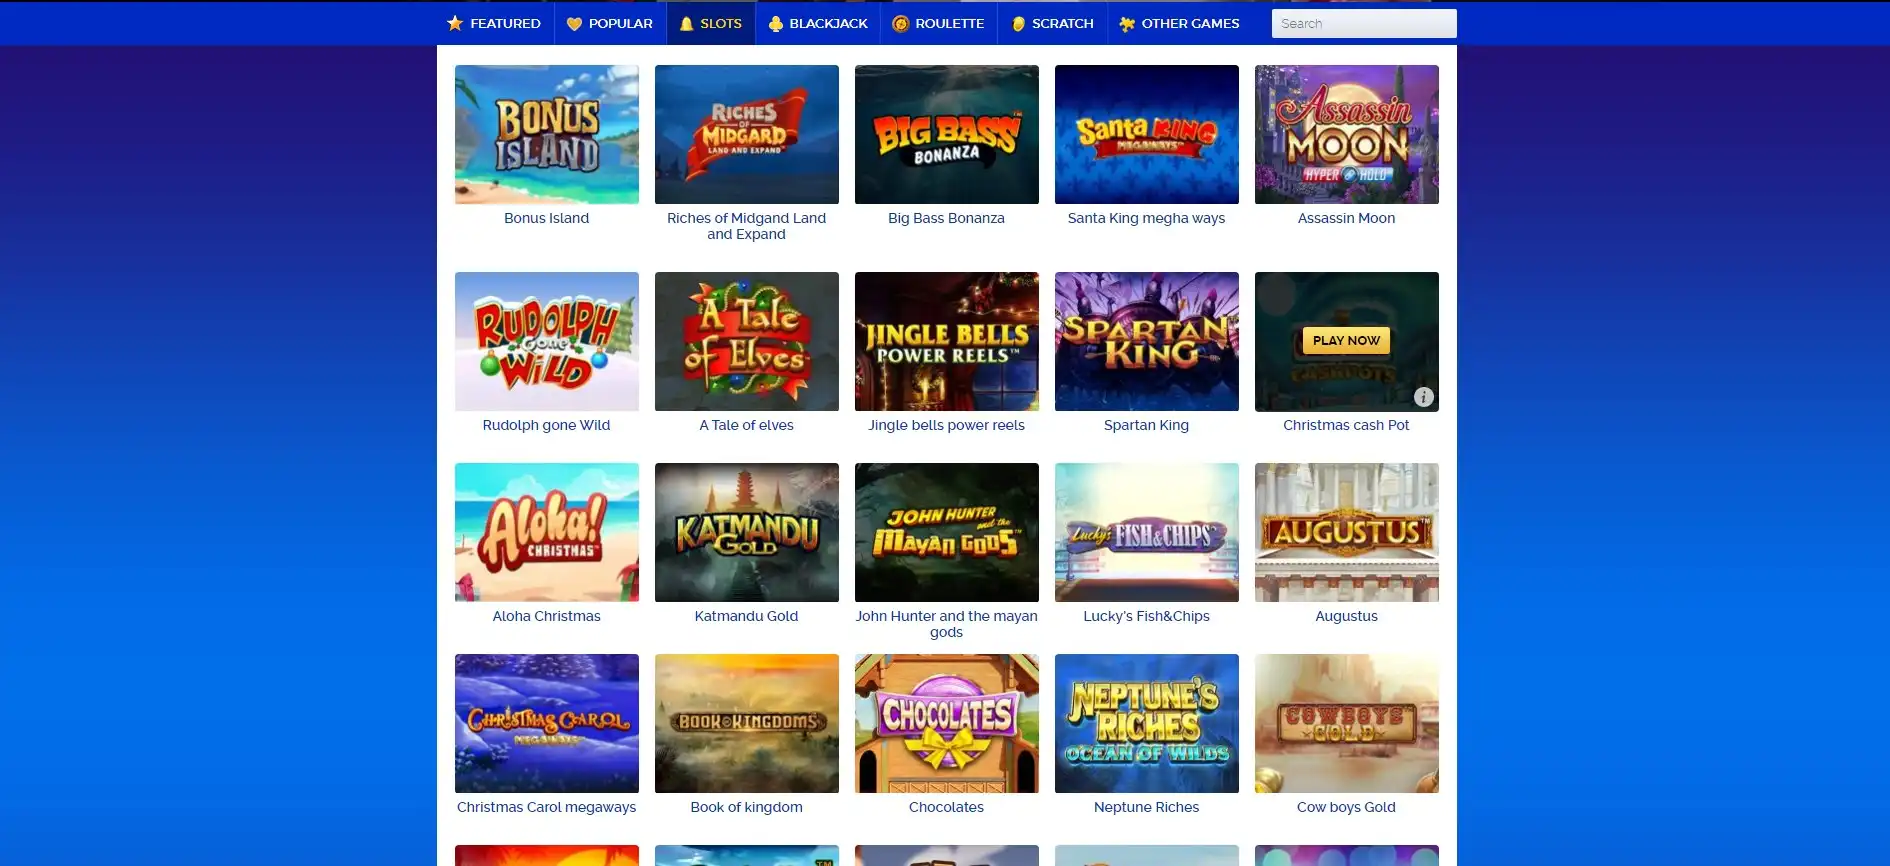Open the Big Bass Bonanza link

pyautogui.click(x=946, y=218)
